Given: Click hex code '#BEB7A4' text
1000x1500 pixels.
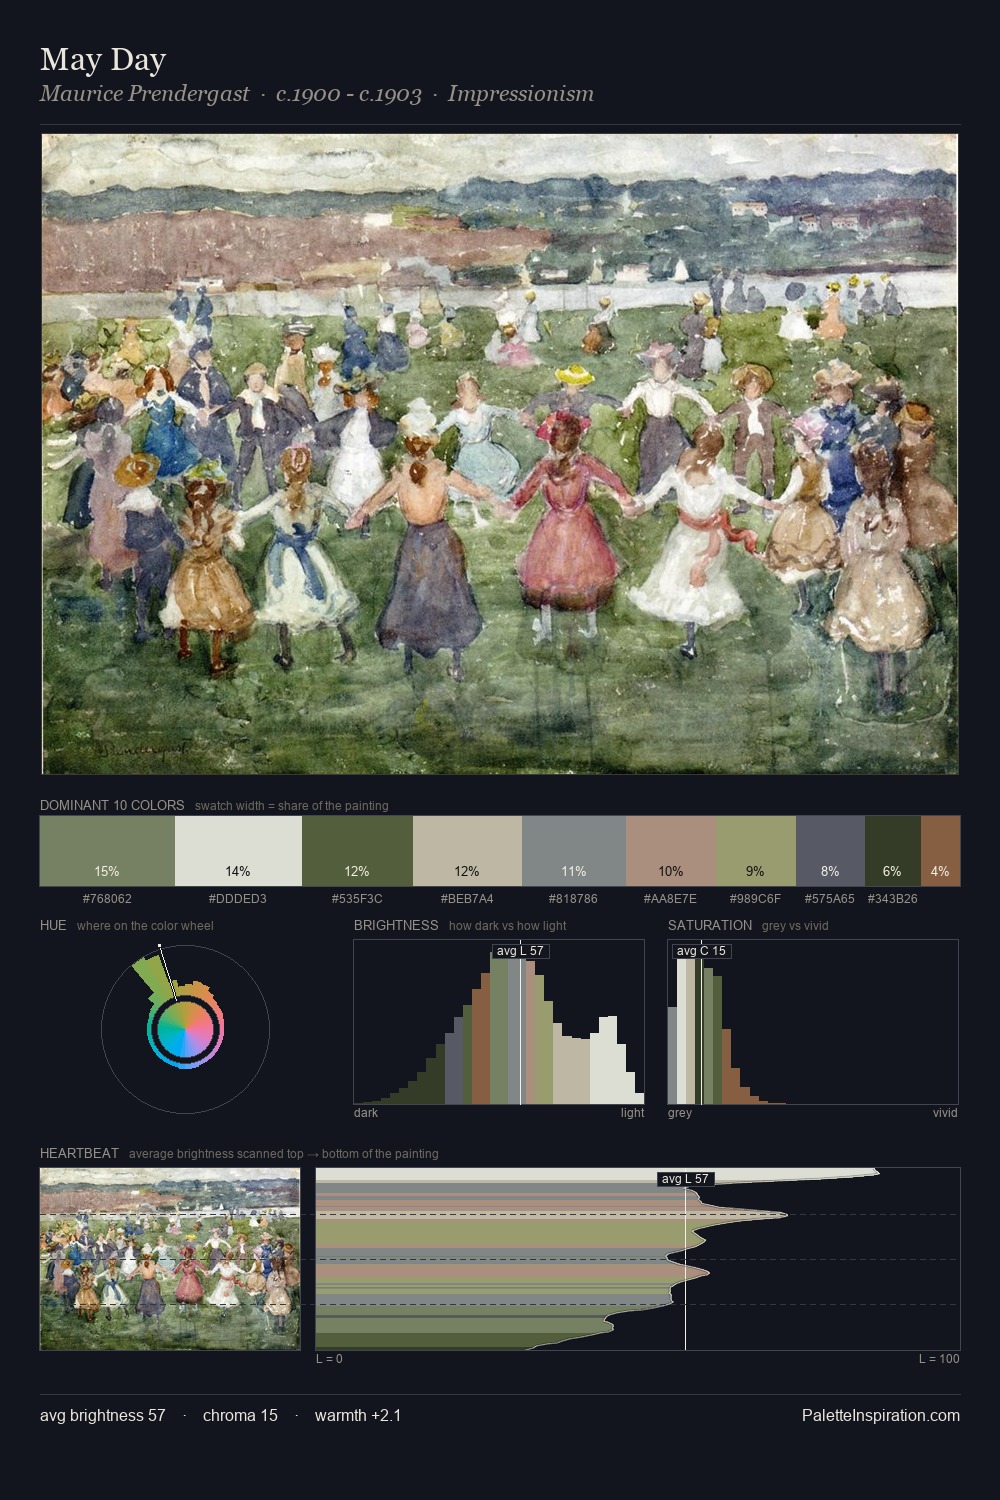Looking at the screenshot, I should pos(467,899).
